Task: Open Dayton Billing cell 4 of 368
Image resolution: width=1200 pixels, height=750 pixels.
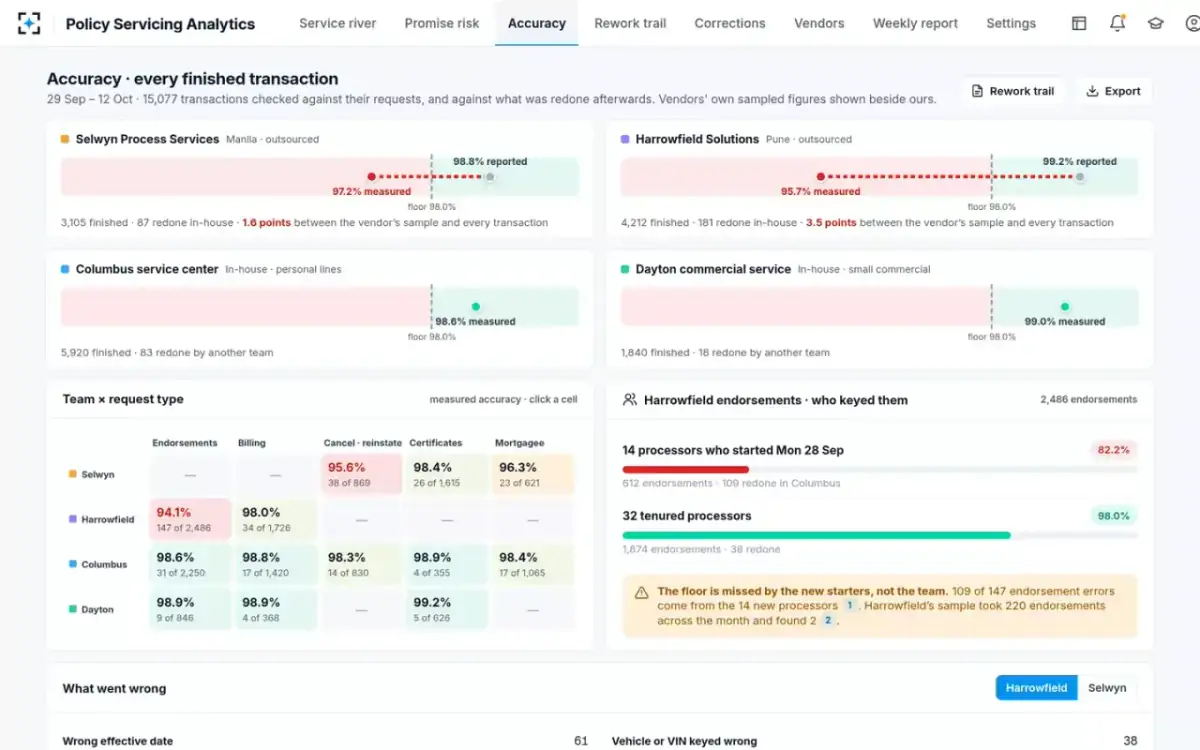Action: point(276,610)
